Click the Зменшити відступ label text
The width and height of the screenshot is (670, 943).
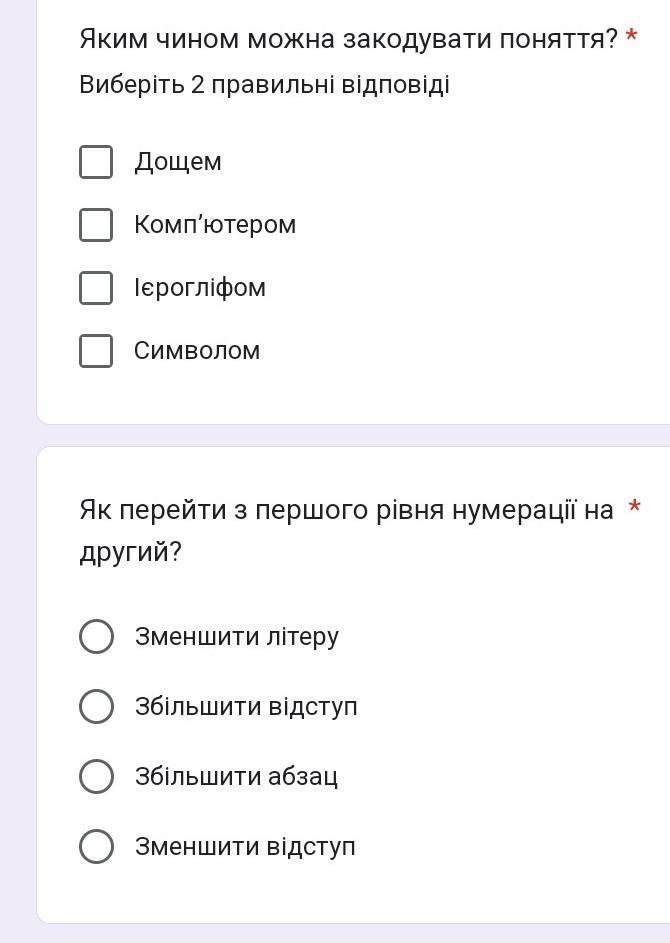tap(245, 847)
